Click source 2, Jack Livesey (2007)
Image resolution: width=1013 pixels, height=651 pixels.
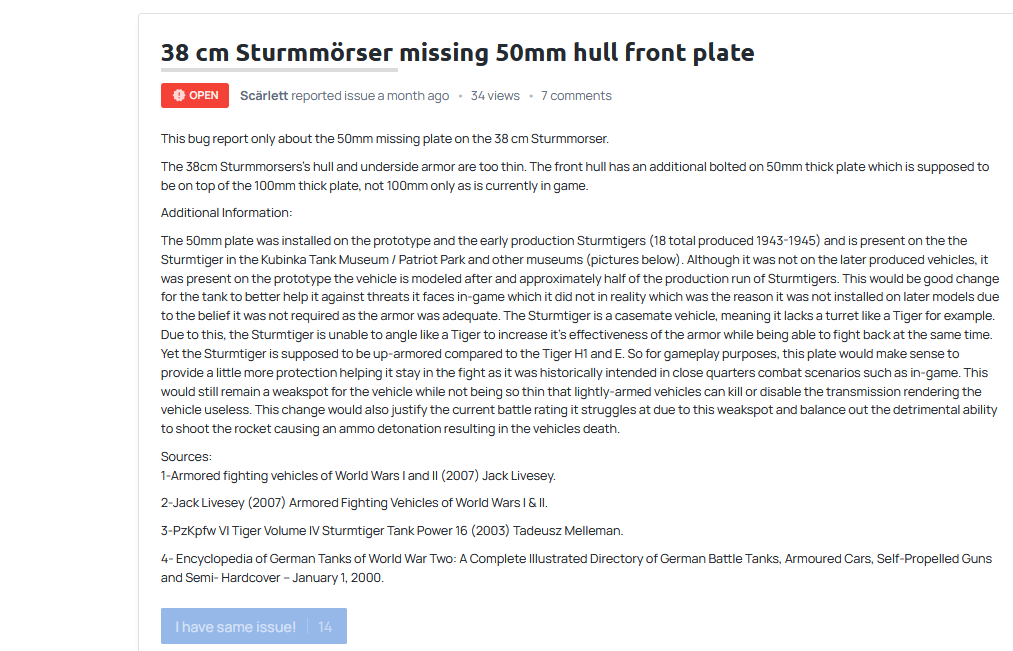tap(354, 503)
